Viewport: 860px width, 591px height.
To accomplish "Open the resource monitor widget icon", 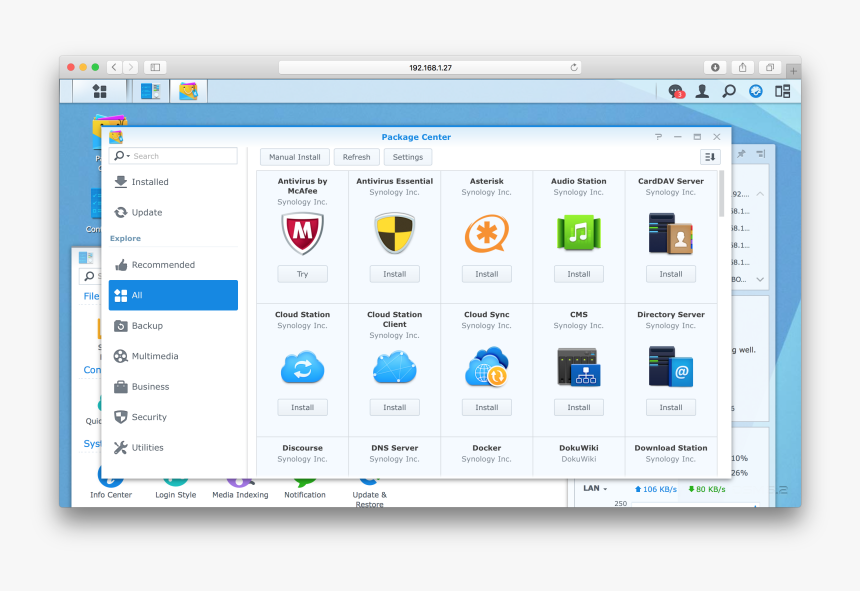I will 756,91.
